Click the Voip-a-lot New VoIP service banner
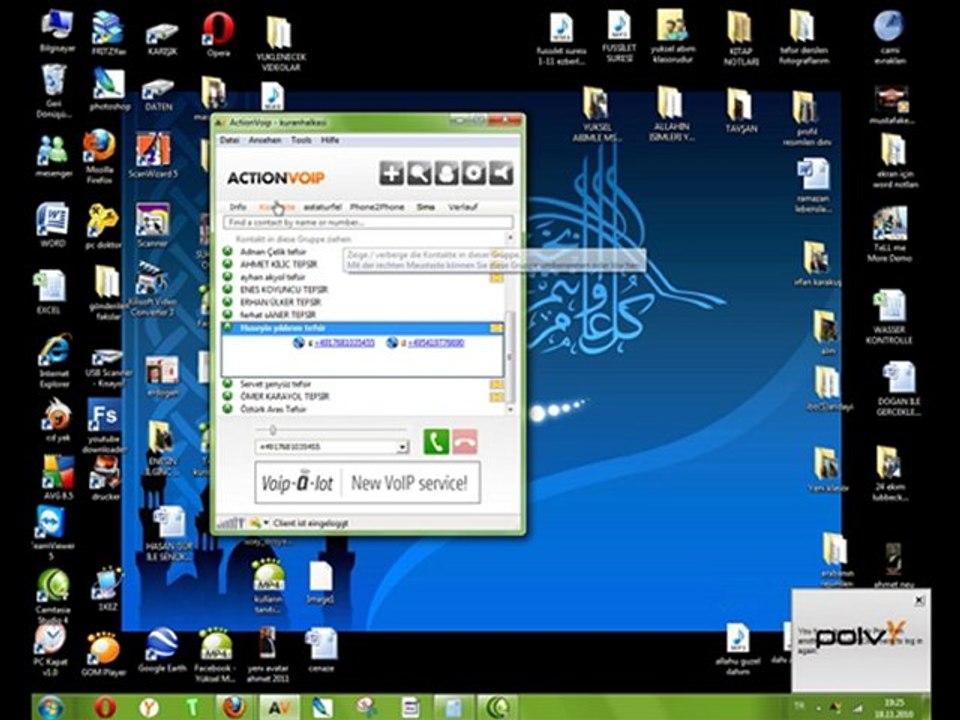The image size is (960, 720). (x=367, y=482)
